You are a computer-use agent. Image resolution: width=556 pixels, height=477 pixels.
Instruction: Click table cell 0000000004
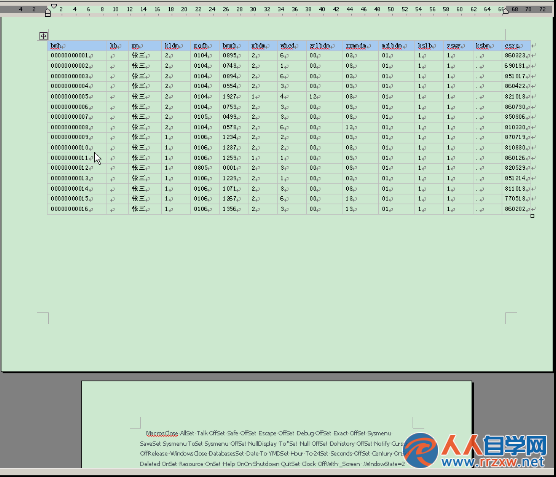pyautogui.click(x=77, y=86)
